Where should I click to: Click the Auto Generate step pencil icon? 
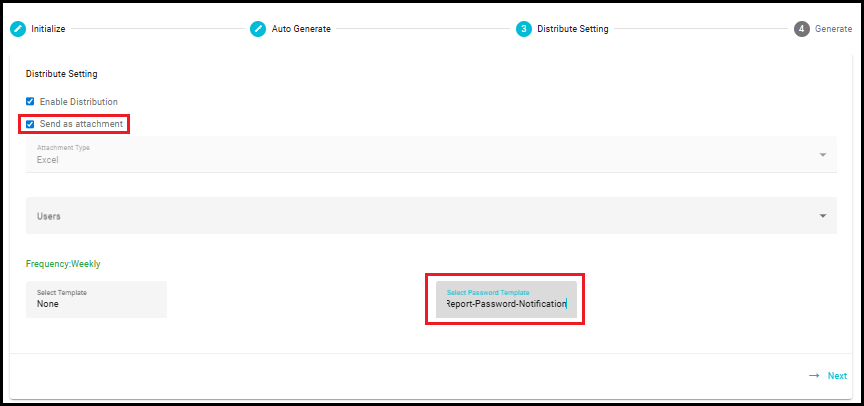tap(258, 29)
